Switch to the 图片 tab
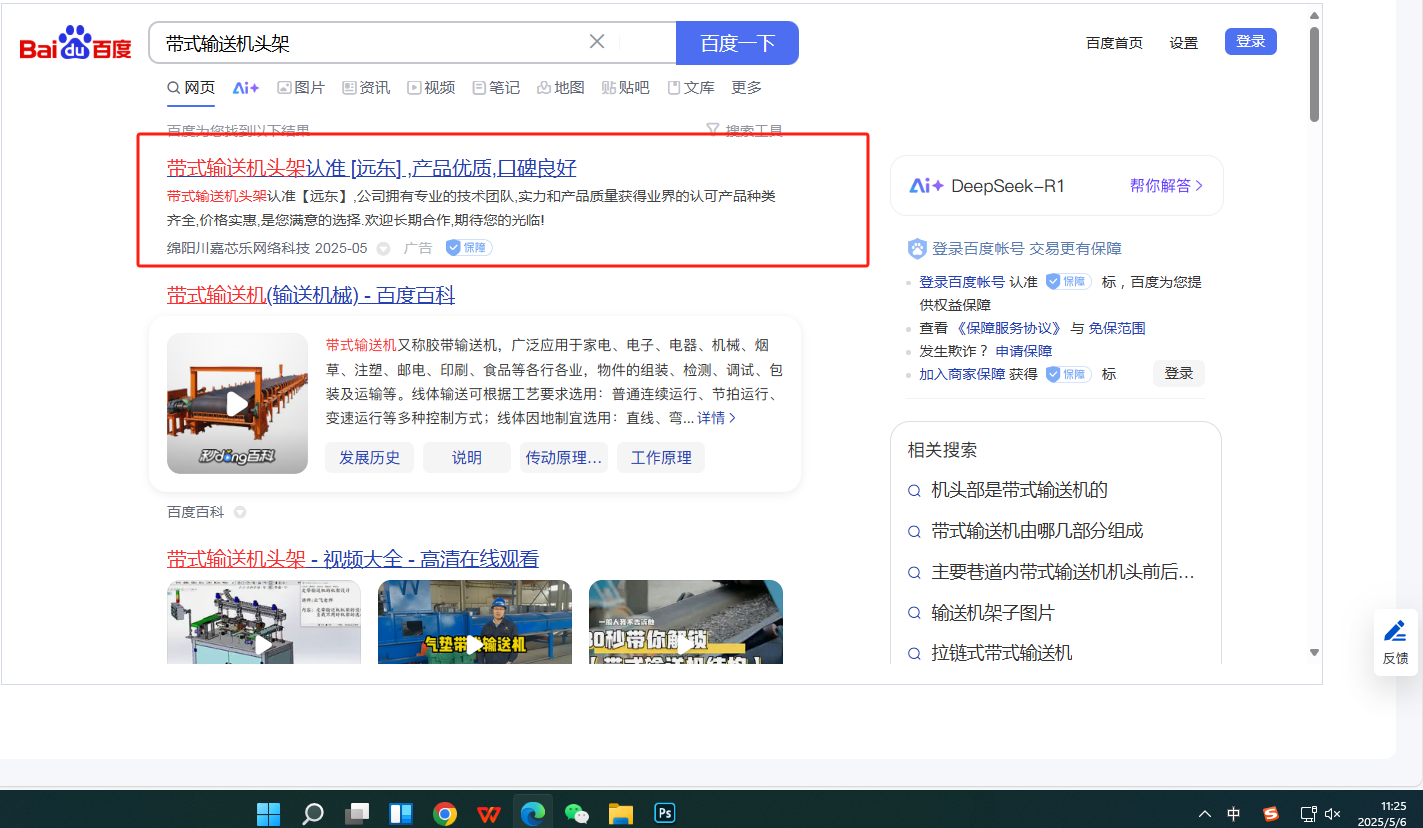 301,88
